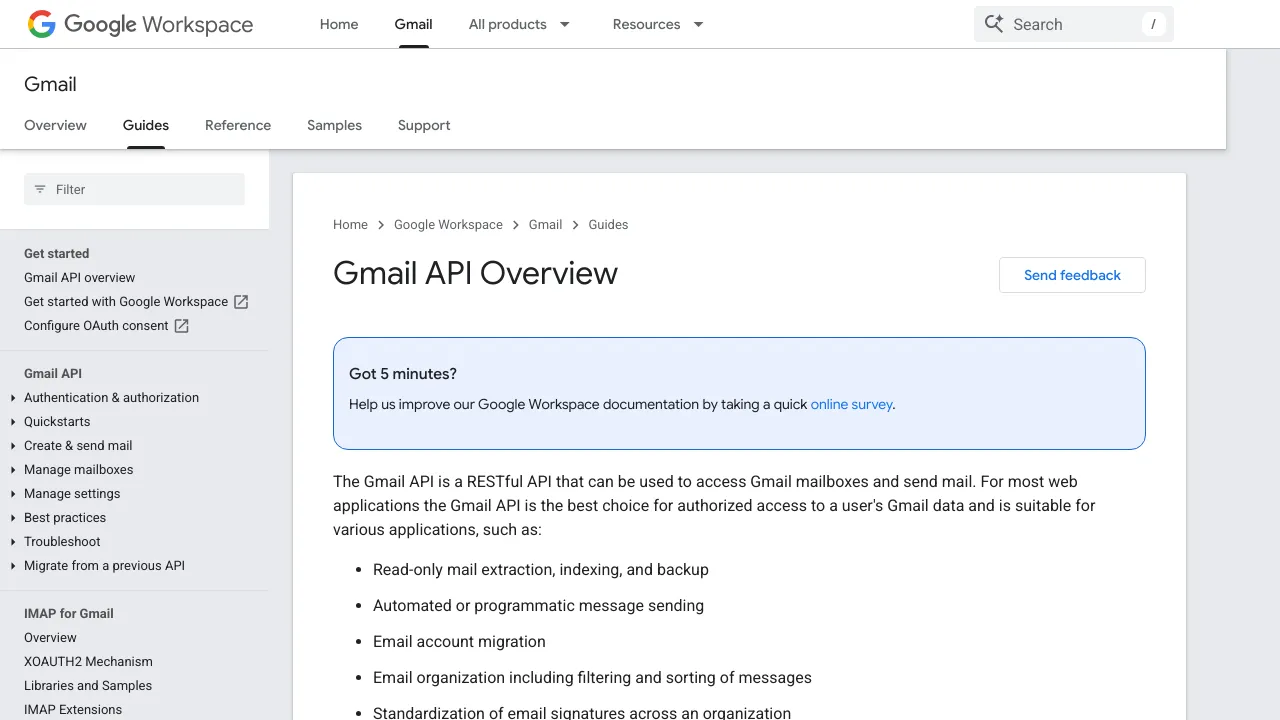
Task: Click the IMAP for Gmail sidebar heading
Action: click(x=69, y=614)
